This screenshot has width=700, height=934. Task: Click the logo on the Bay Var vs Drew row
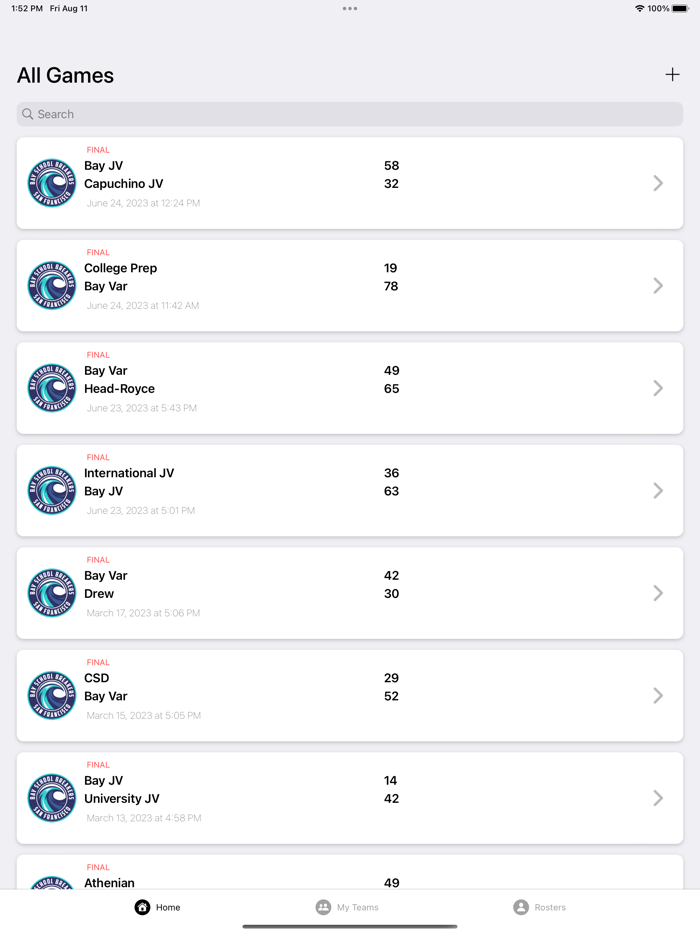click(x=51, y=593)
